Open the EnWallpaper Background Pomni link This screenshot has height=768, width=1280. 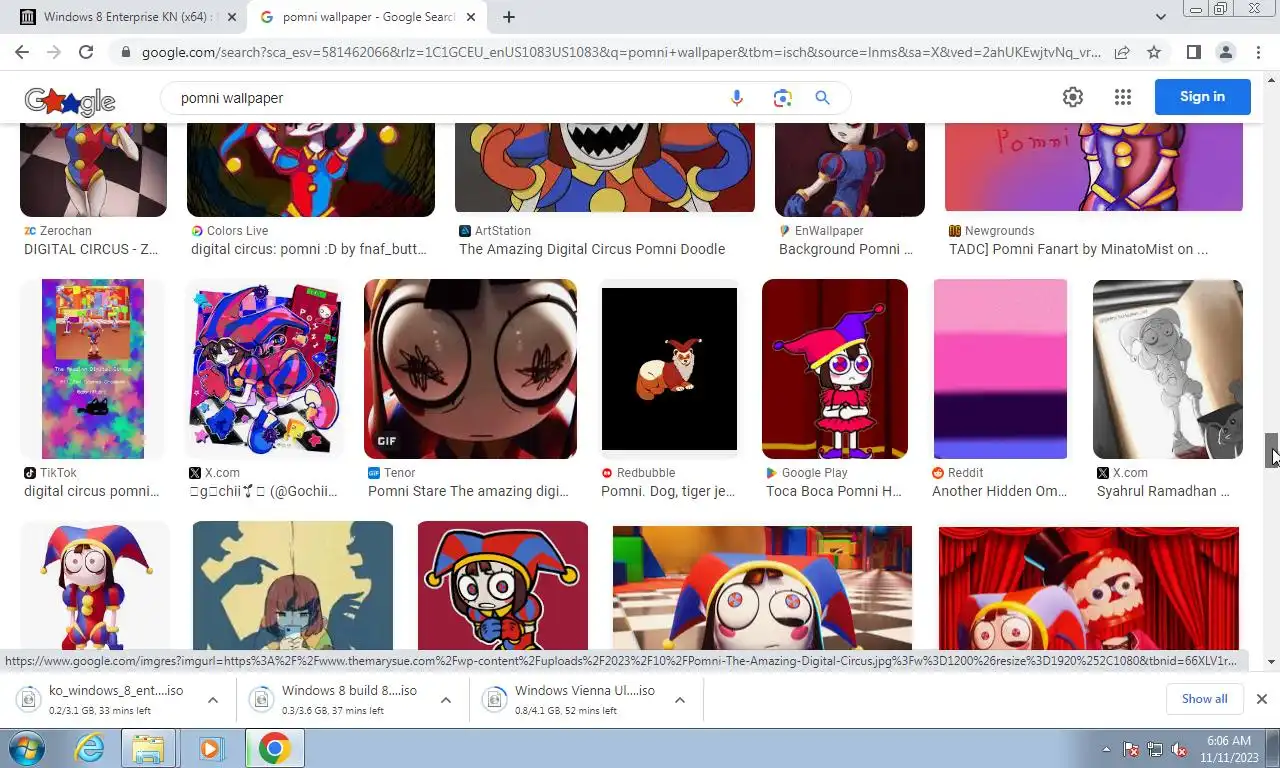pyautogui.click(x=846, y=249)
